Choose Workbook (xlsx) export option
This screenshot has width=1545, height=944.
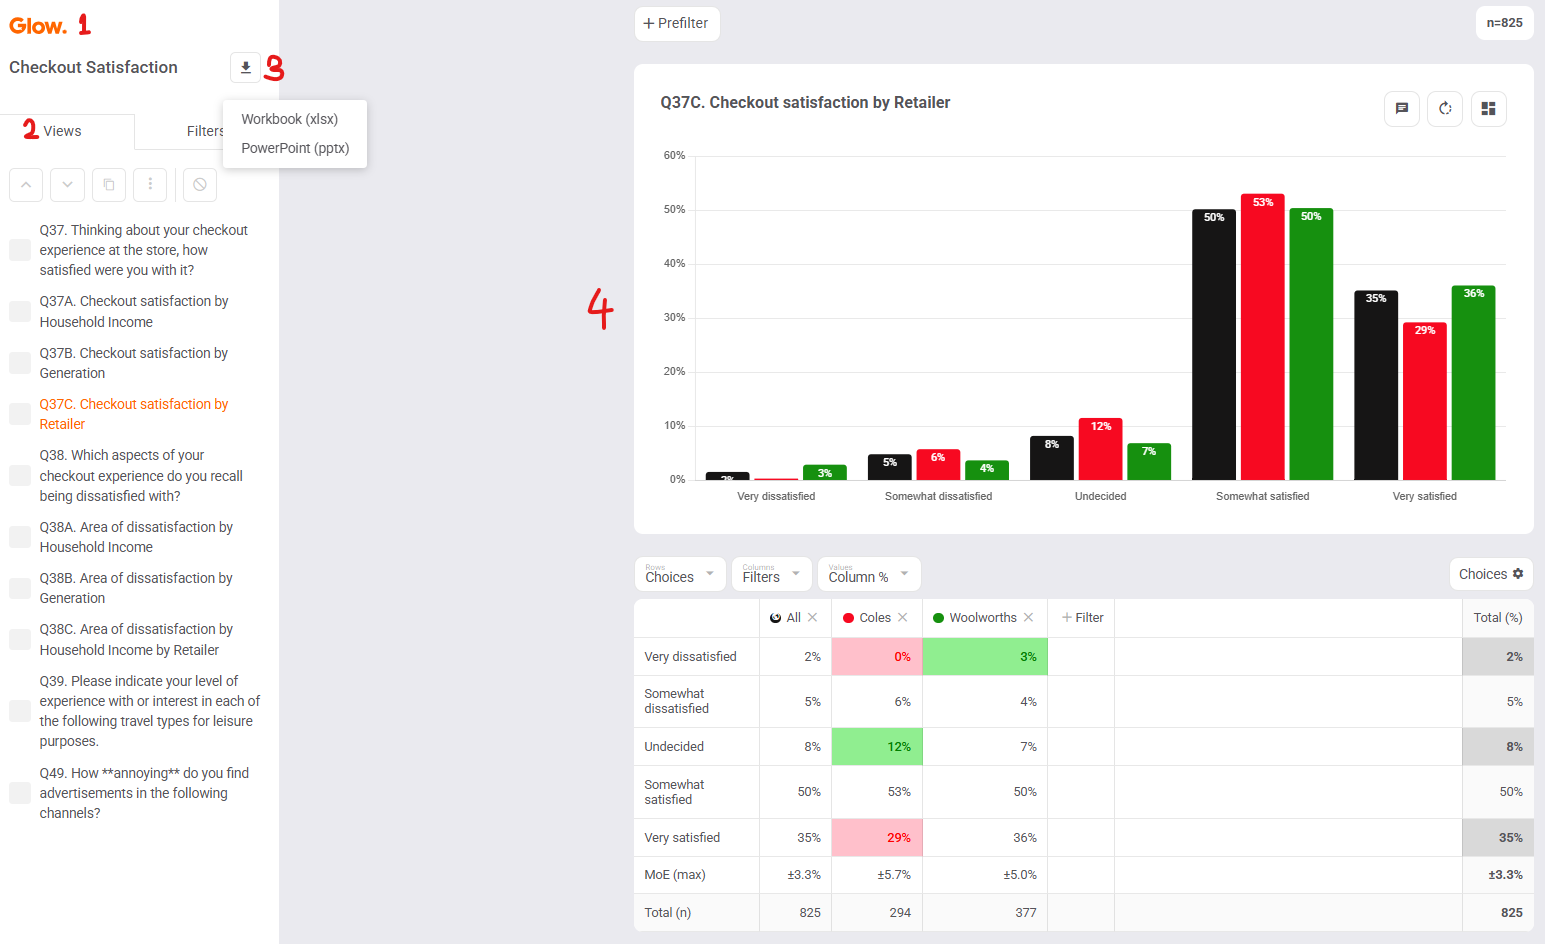[x=290, y=119]
